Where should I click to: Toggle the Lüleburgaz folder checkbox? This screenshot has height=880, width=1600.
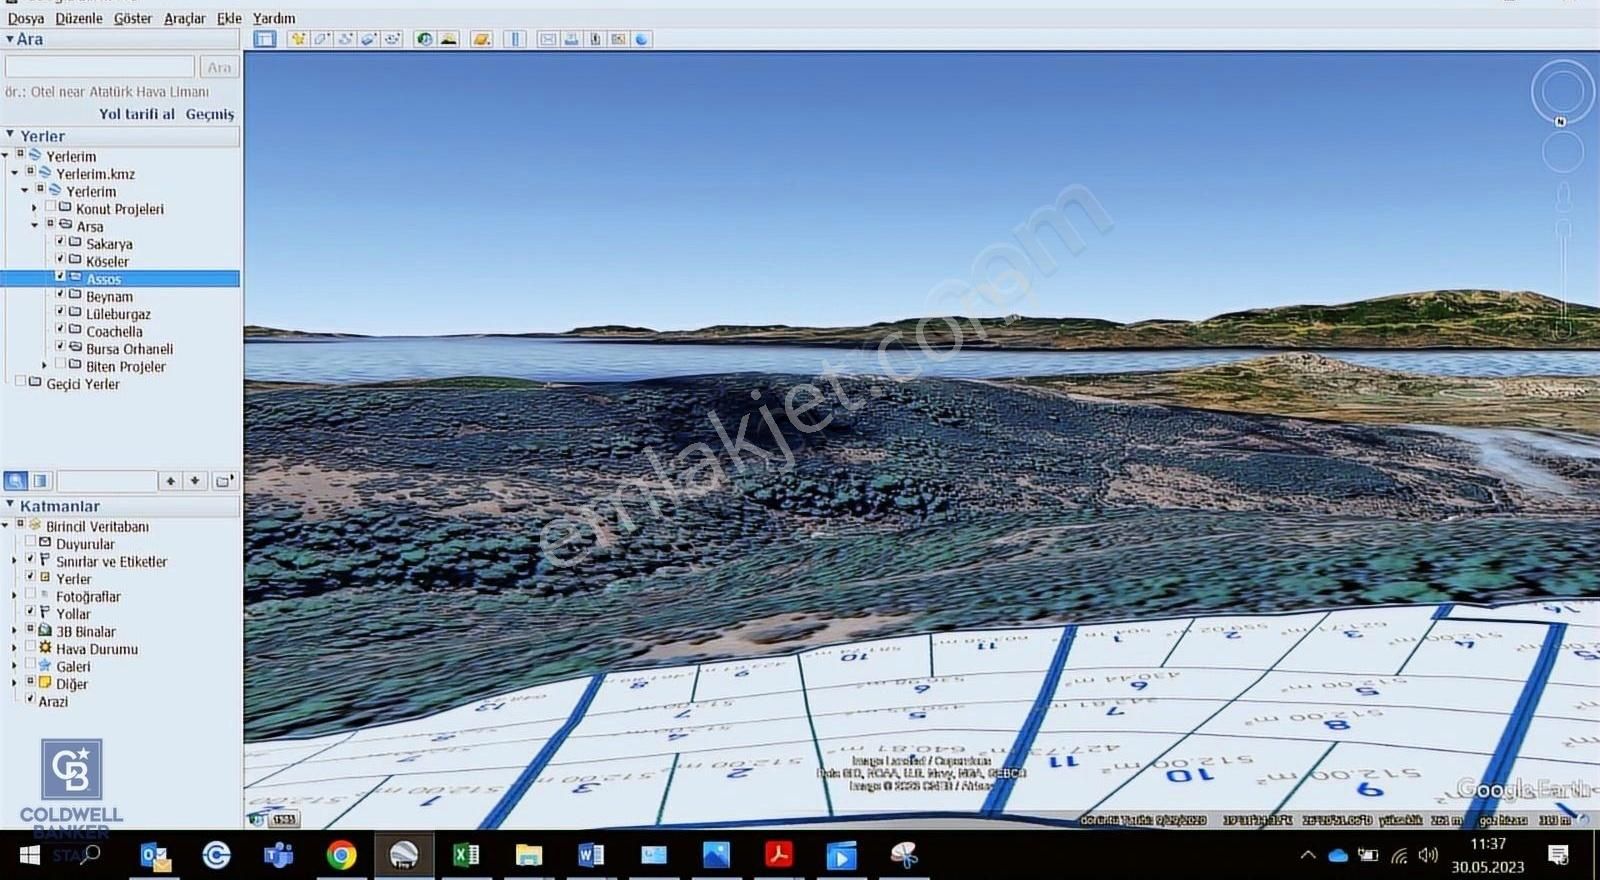[x=60, y=312]
